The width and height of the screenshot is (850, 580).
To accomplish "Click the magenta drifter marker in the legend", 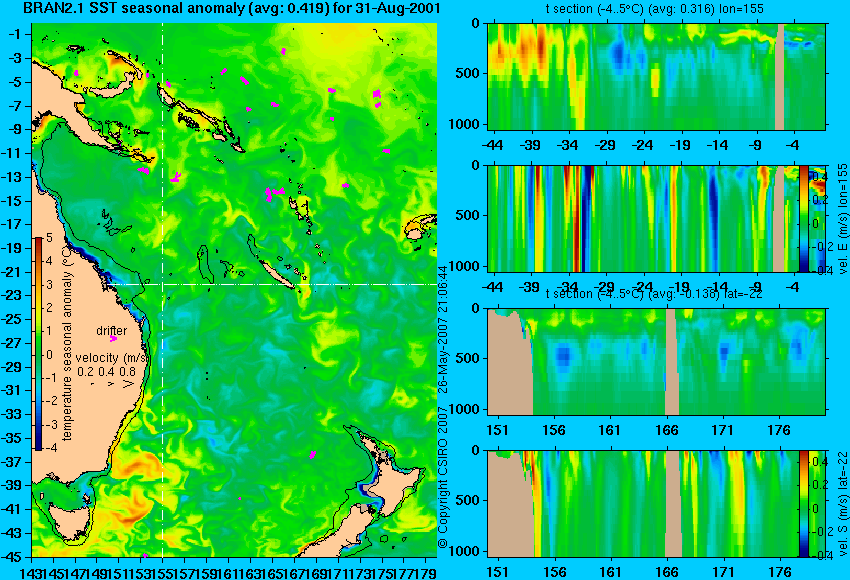I will (x=113, y=339).
